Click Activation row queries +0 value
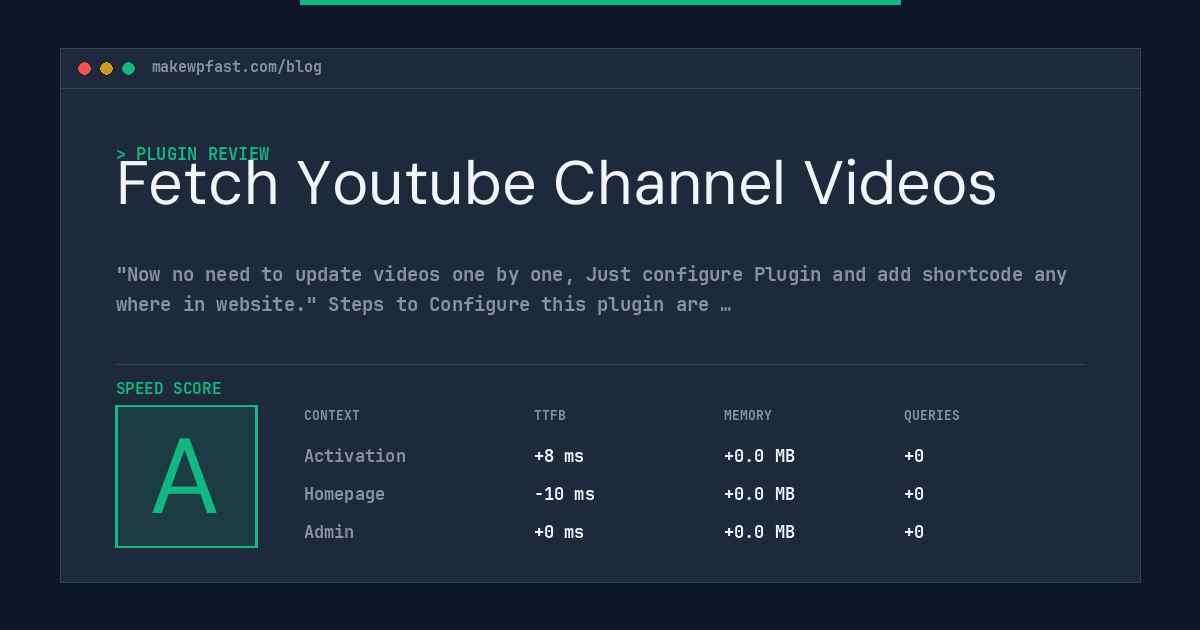The image size is (1200, 630). (x=914, y=456)
